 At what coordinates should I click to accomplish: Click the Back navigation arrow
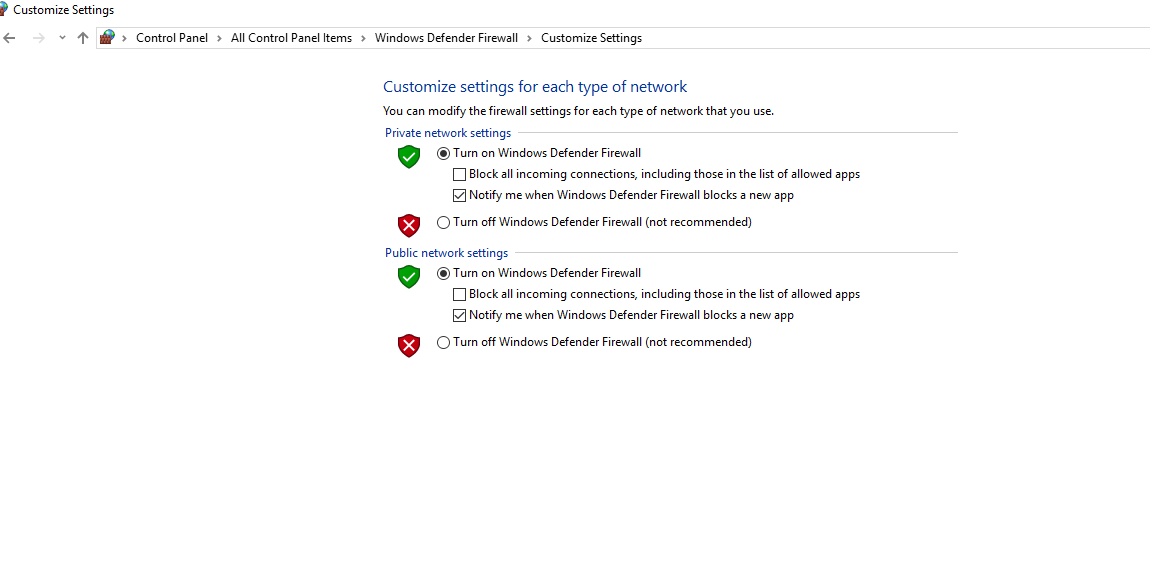(10, 37)
